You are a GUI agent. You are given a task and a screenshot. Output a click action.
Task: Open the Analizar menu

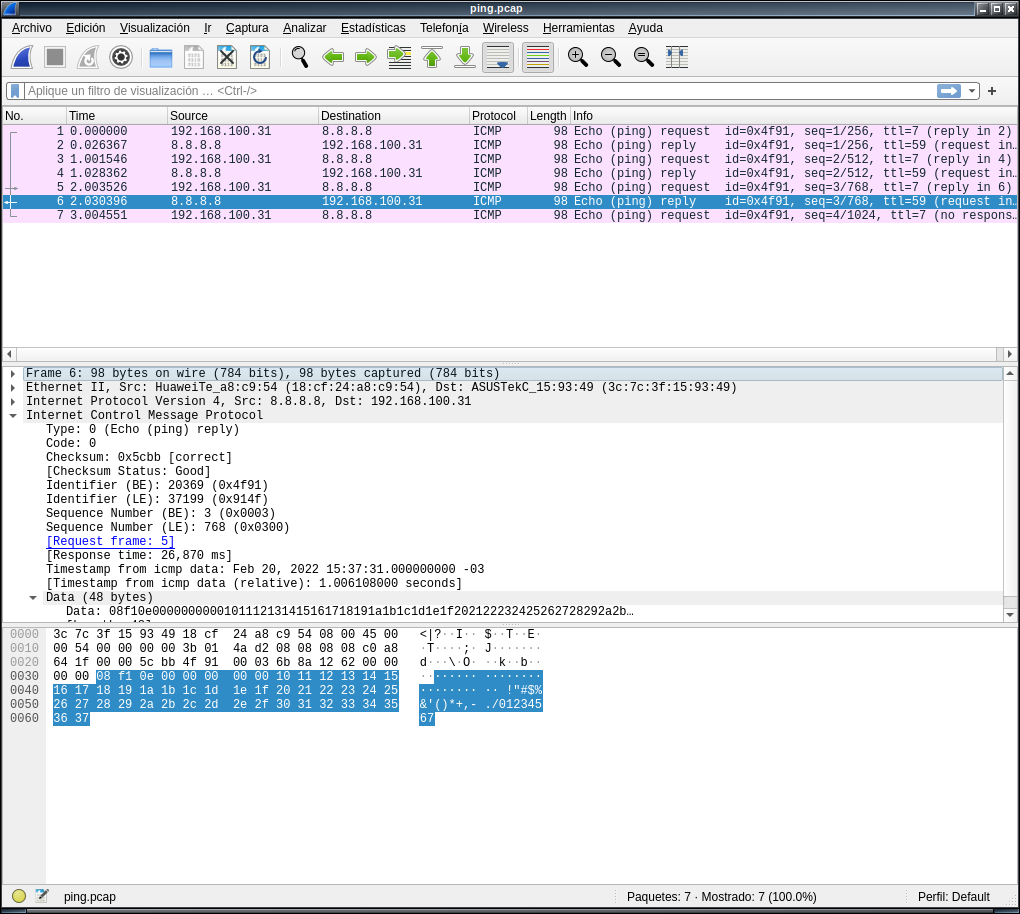[x=304, y=28]
